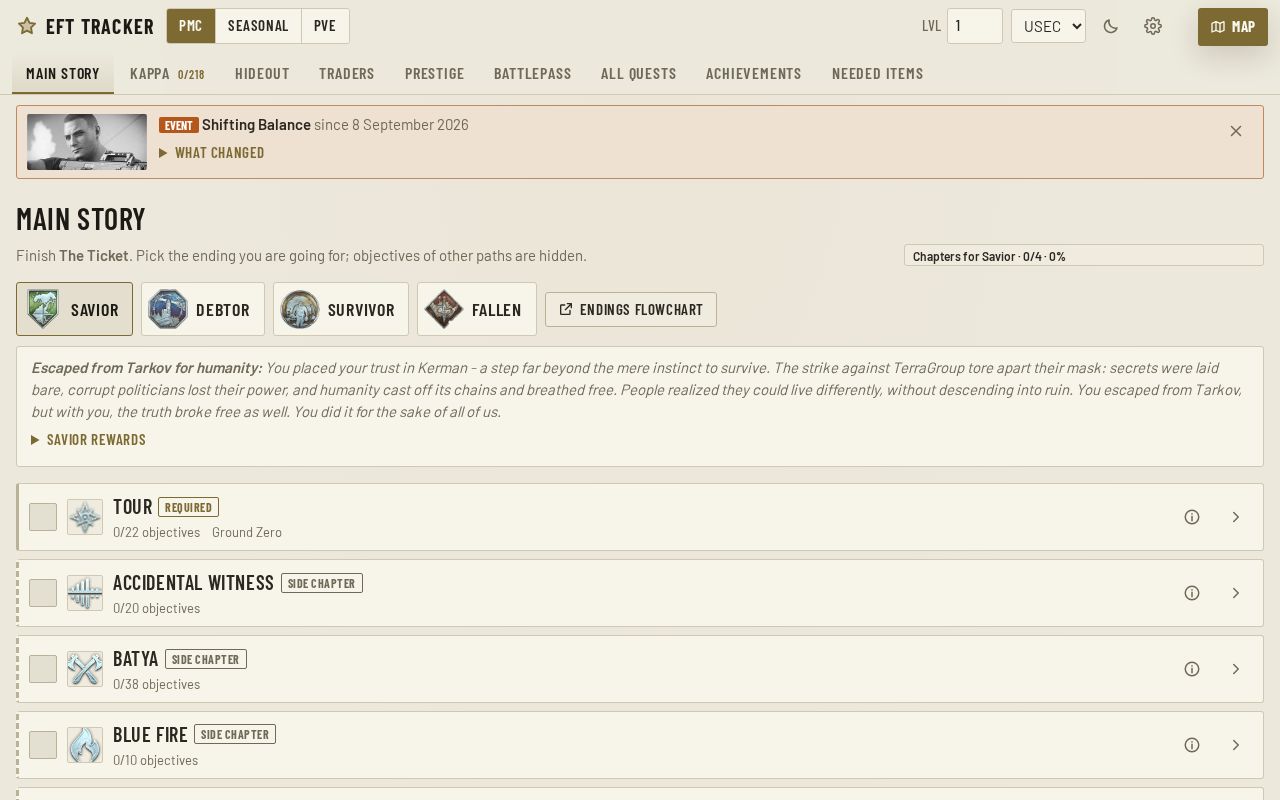The height and width of the screenshot is (800, 1280).
Task: Show info for the Batya chapter
Action: 1192,669
